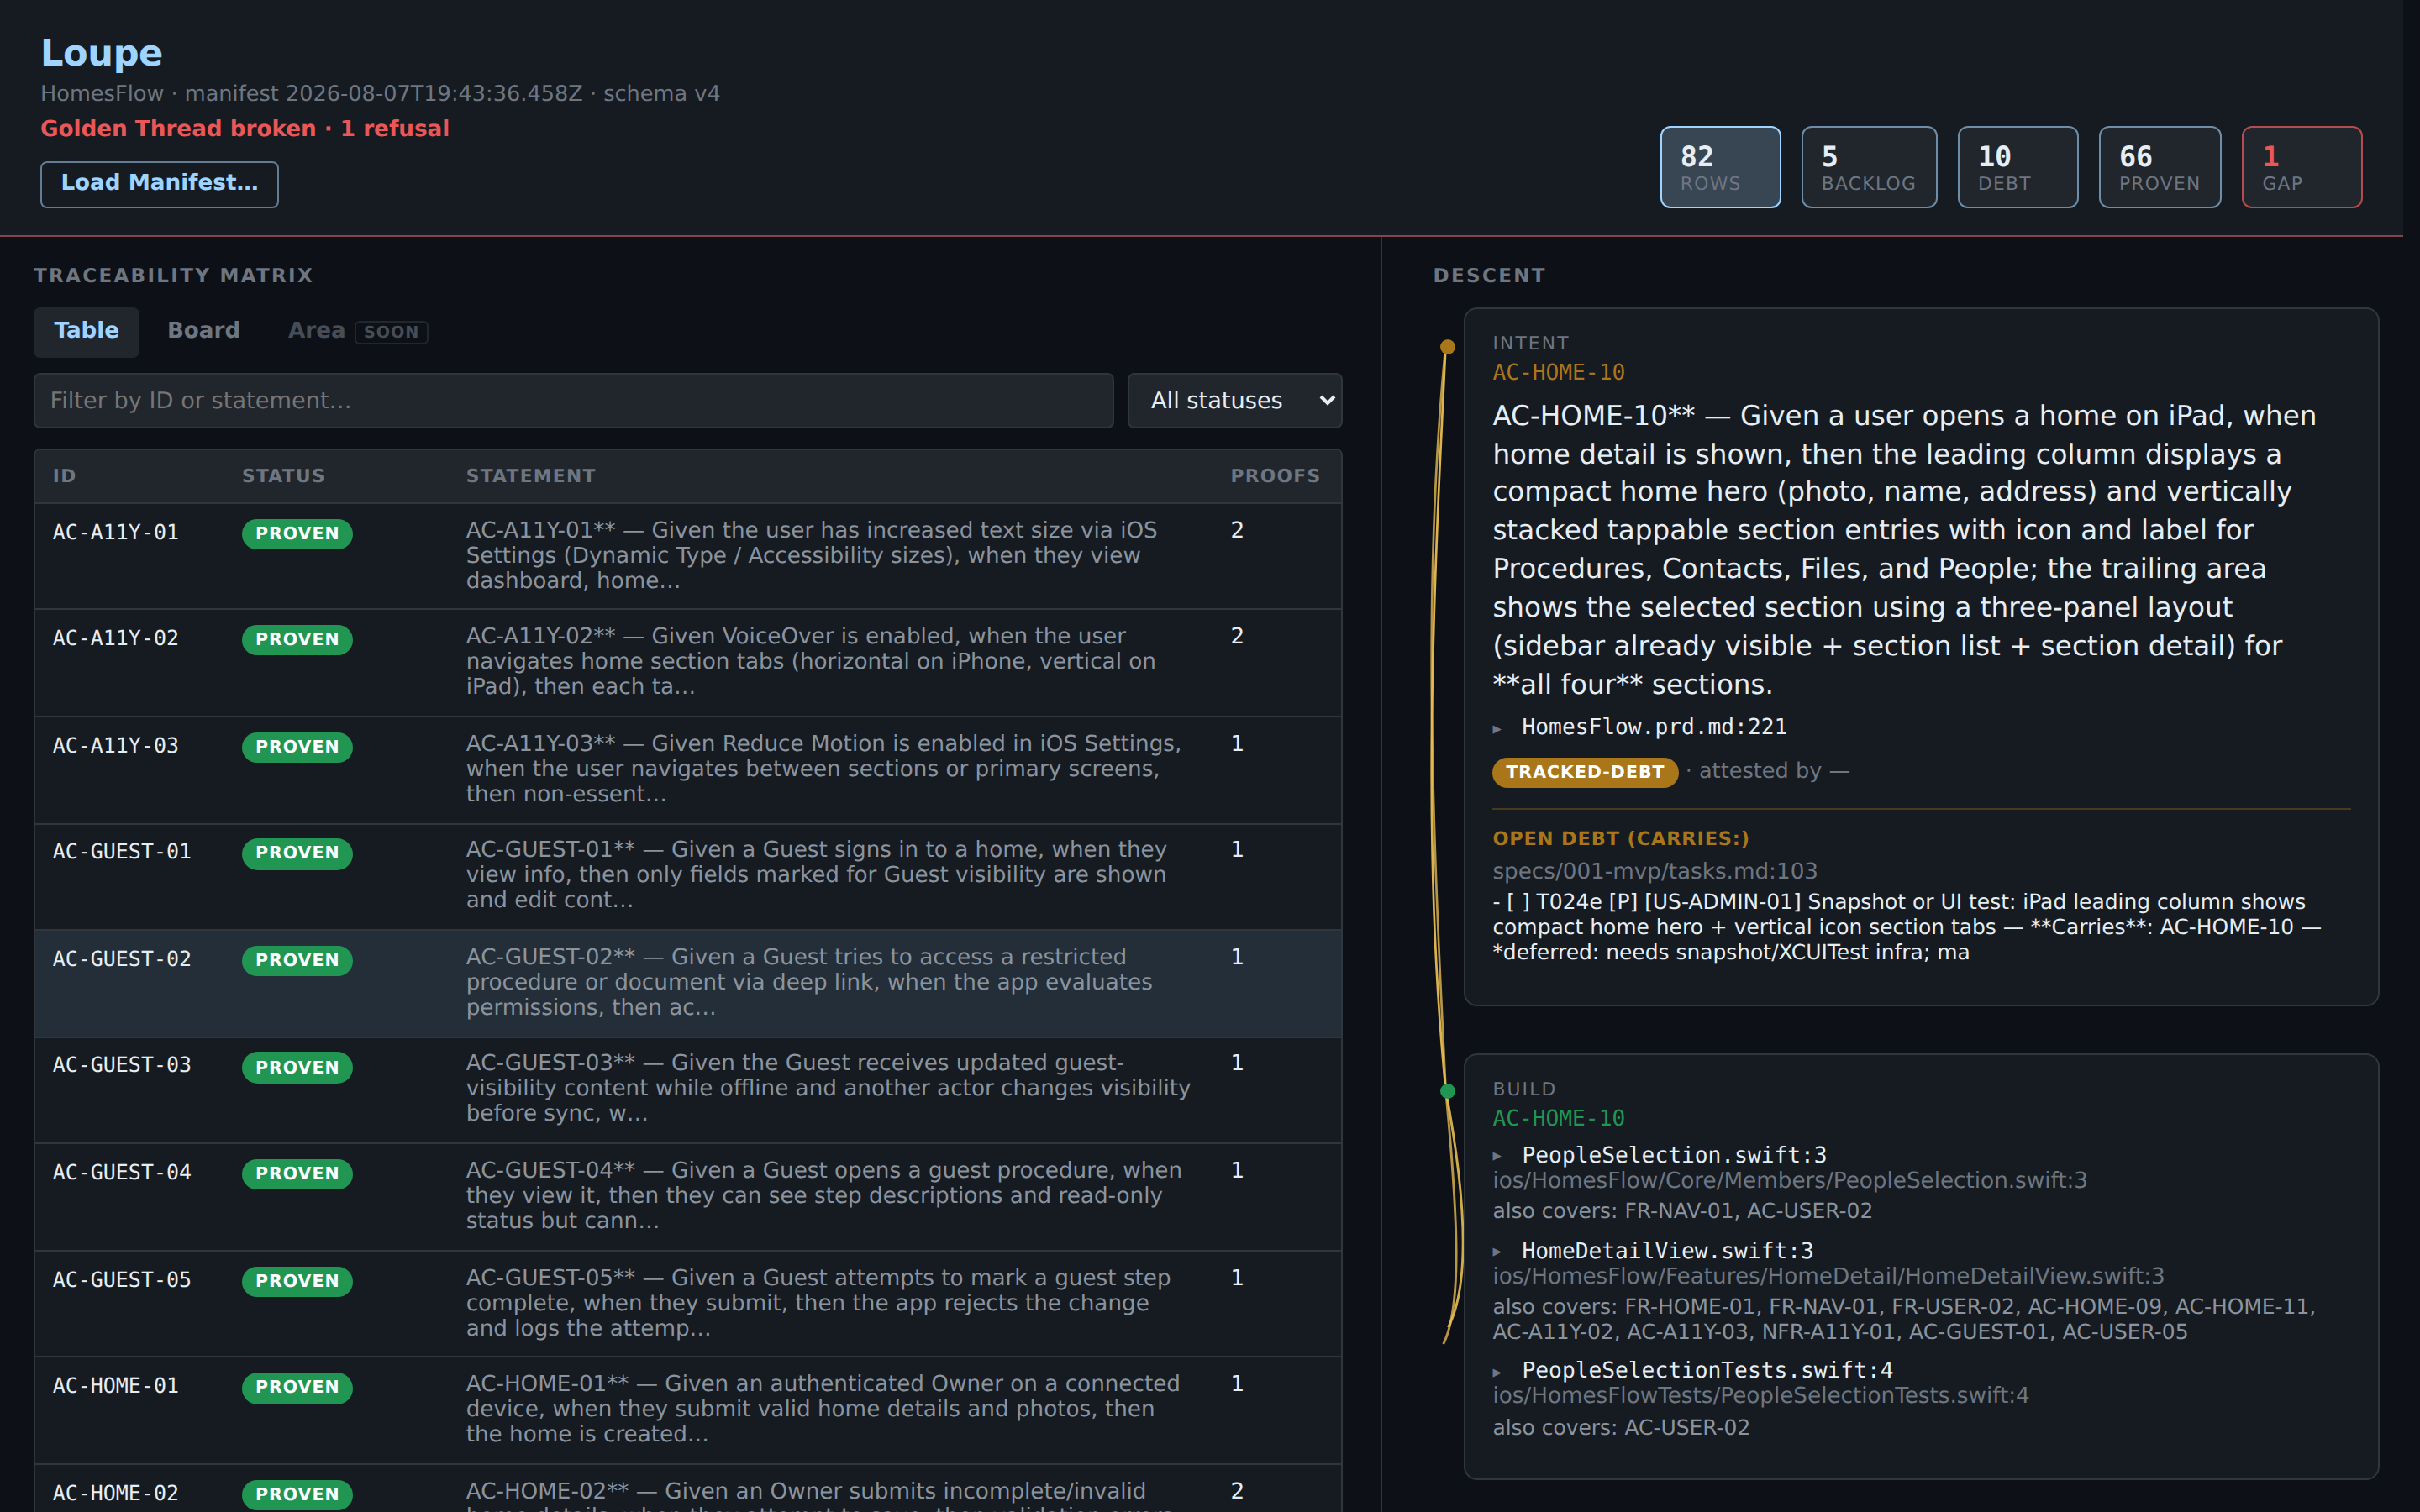Screen dimensions: 2420x1512
Task: Filter by the 66 Proven stat card
Action: [x=2159, y=167]
